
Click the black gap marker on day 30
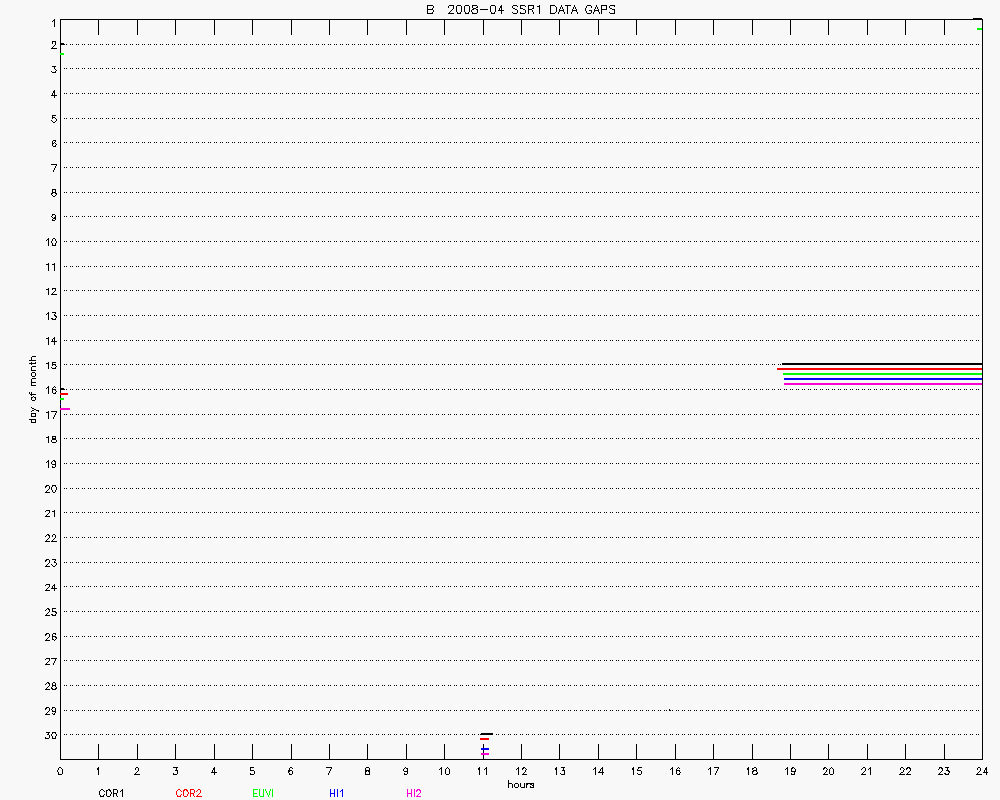(486, 734)
